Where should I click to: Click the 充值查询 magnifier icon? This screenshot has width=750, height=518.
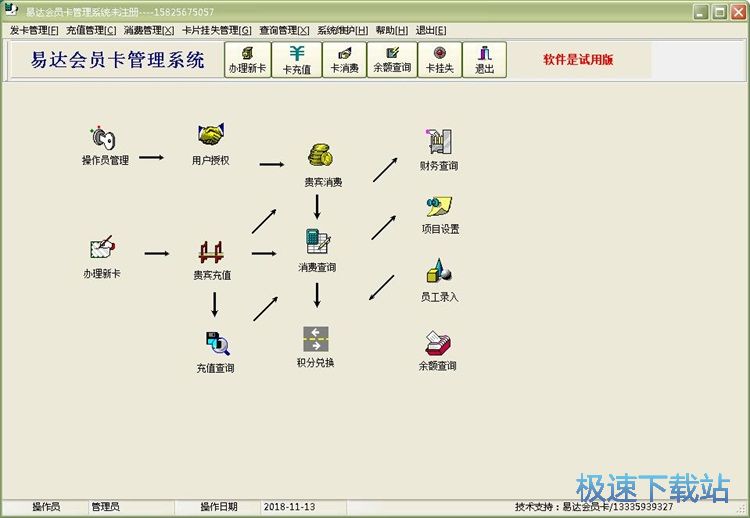click(x=217, y=343)
